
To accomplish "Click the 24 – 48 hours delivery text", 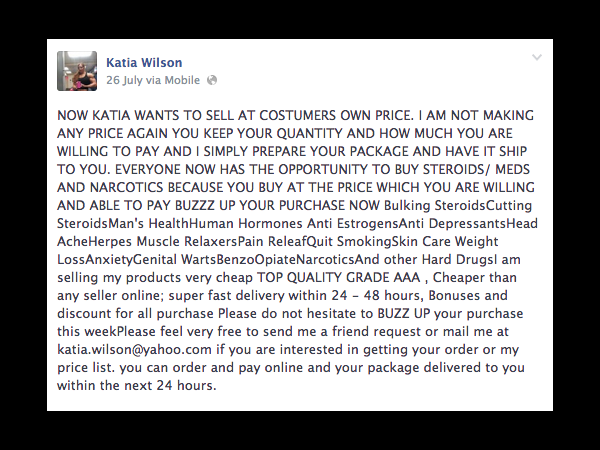I will (x=385, y=295).
